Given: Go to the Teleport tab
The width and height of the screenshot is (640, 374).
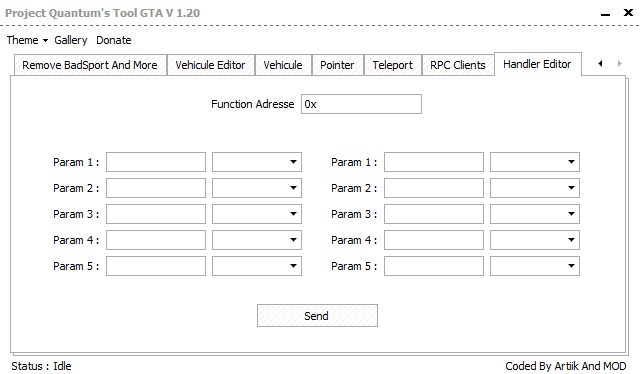Looking at the screenshot, I should pyautogui.click(x=392, y=65).
